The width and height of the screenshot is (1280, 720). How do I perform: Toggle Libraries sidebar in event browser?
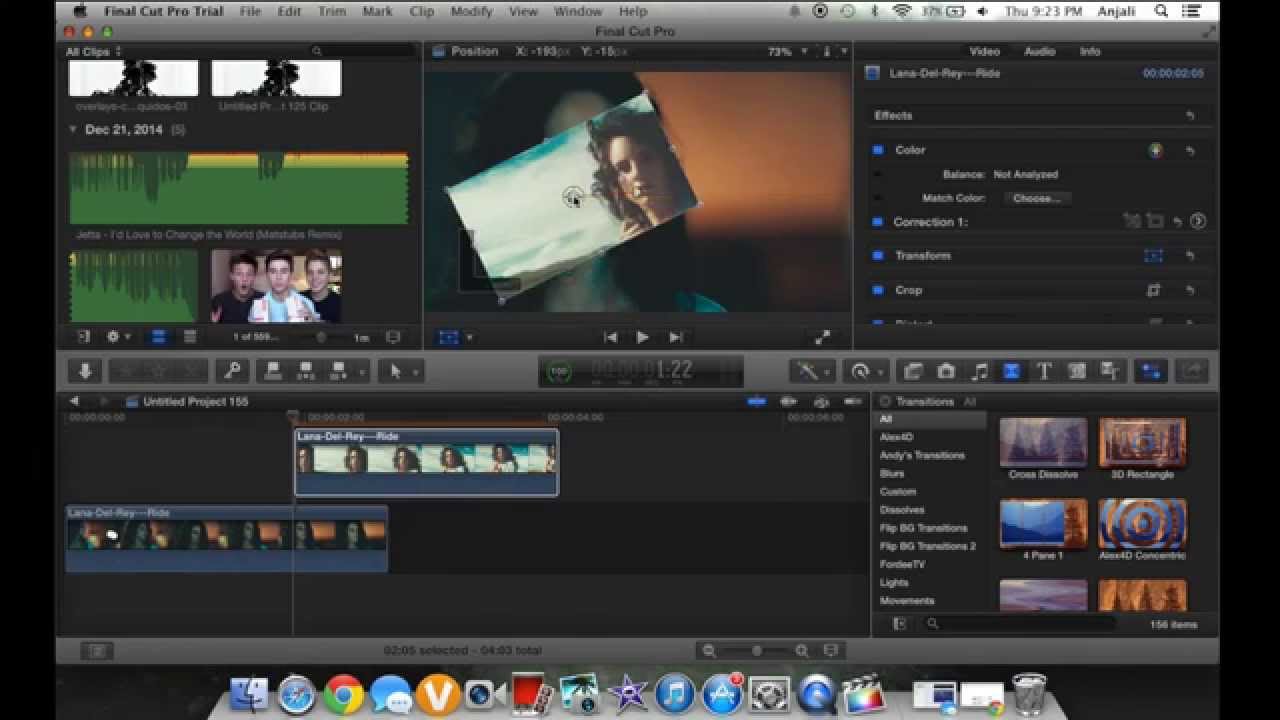[84, 337]
